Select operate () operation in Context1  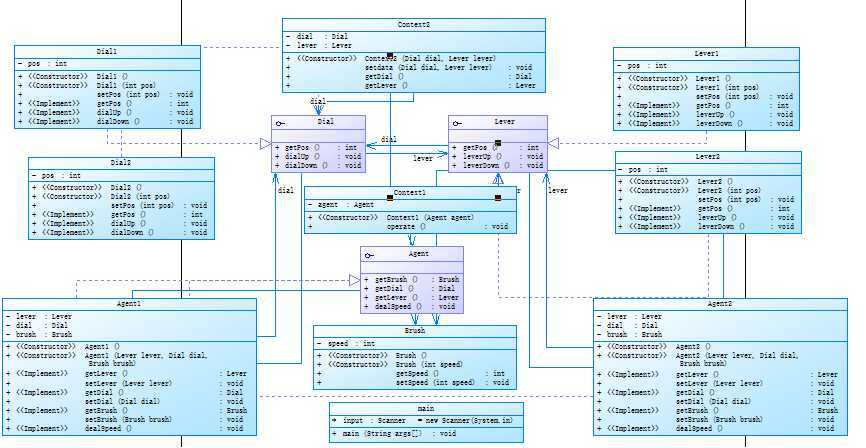click(406, 226)
